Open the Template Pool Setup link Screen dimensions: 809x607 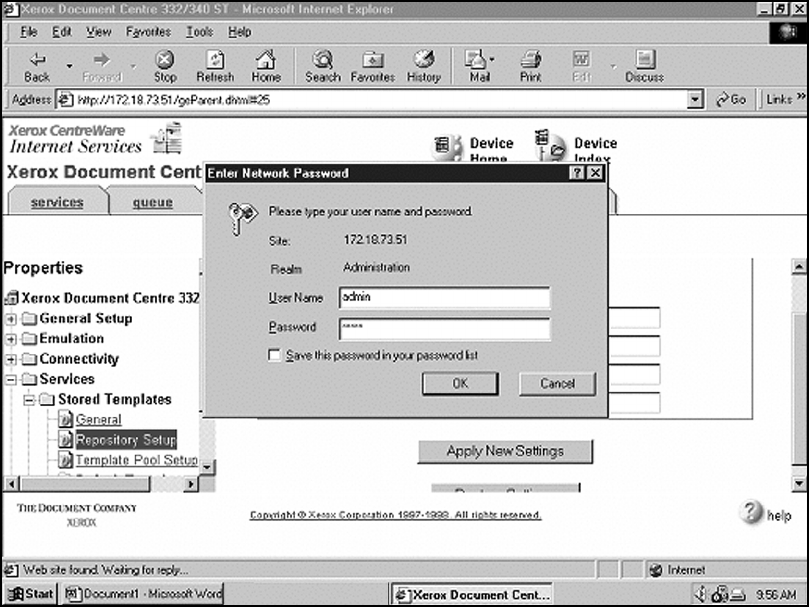pos(137,459)
